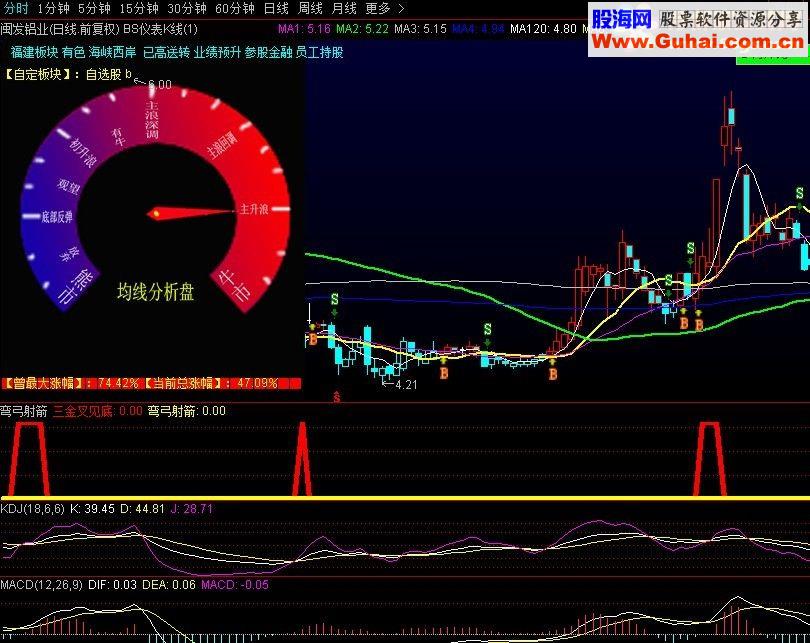
Task: Click the MA120: 4.80 value
Action: (543, 29)
